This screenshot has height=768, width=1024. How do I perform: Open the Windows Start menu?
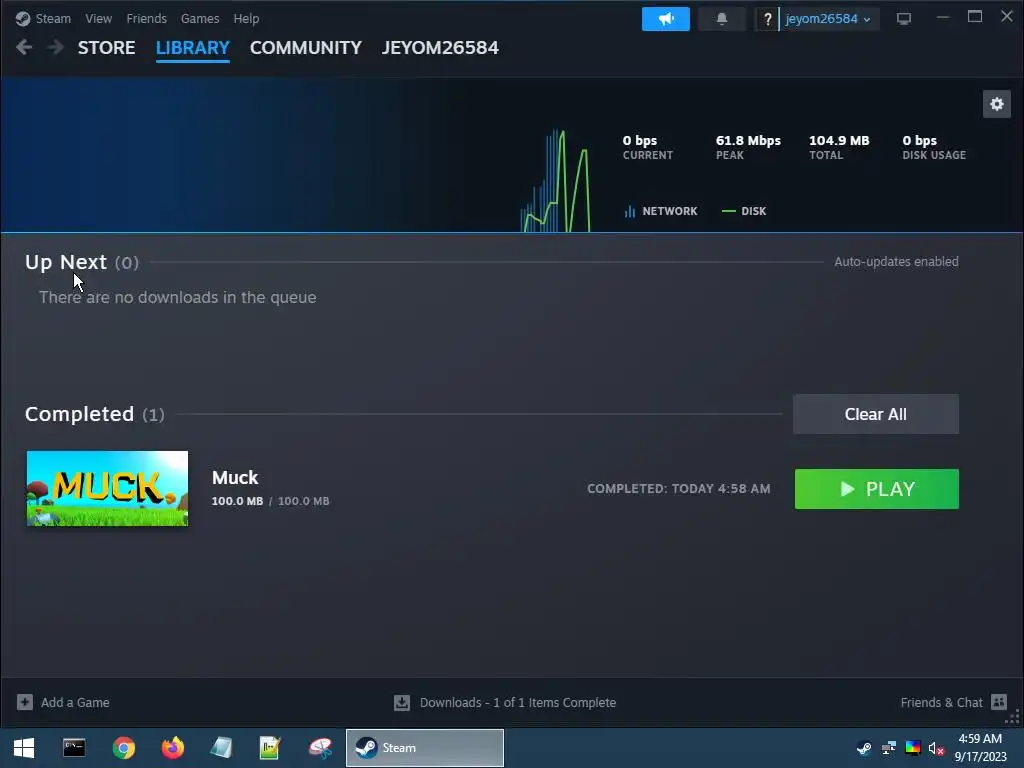pyautogui.click(x=24, y=748)
